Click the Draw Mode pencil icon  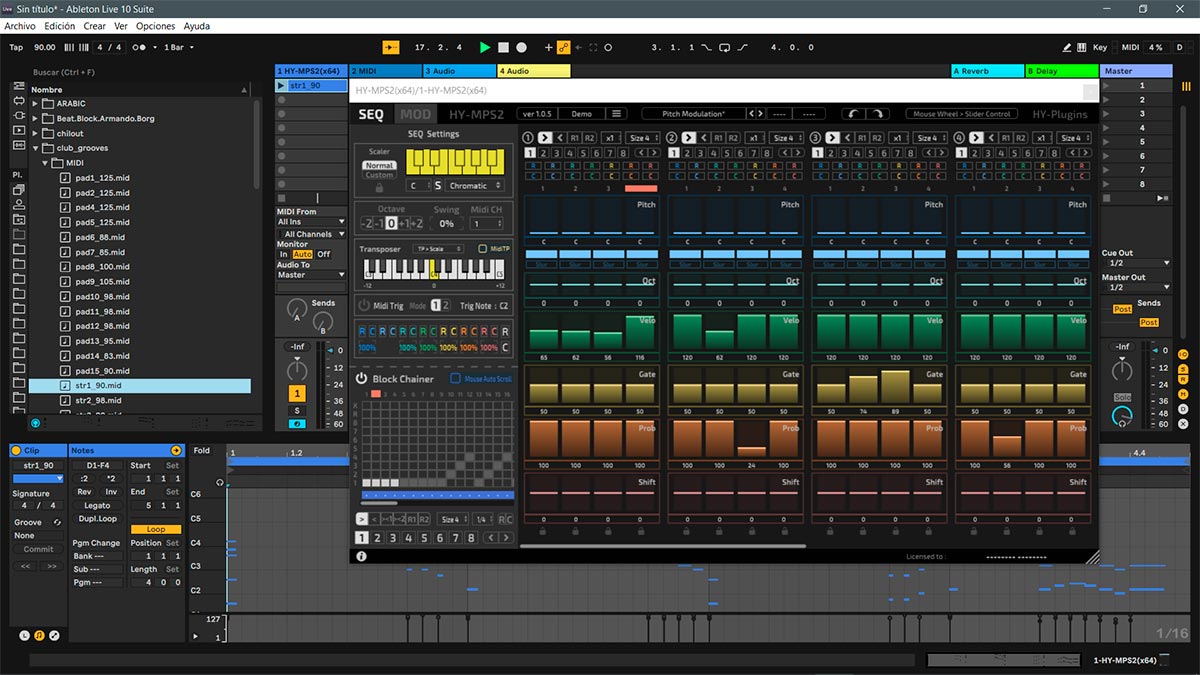tap(1066, 47)
